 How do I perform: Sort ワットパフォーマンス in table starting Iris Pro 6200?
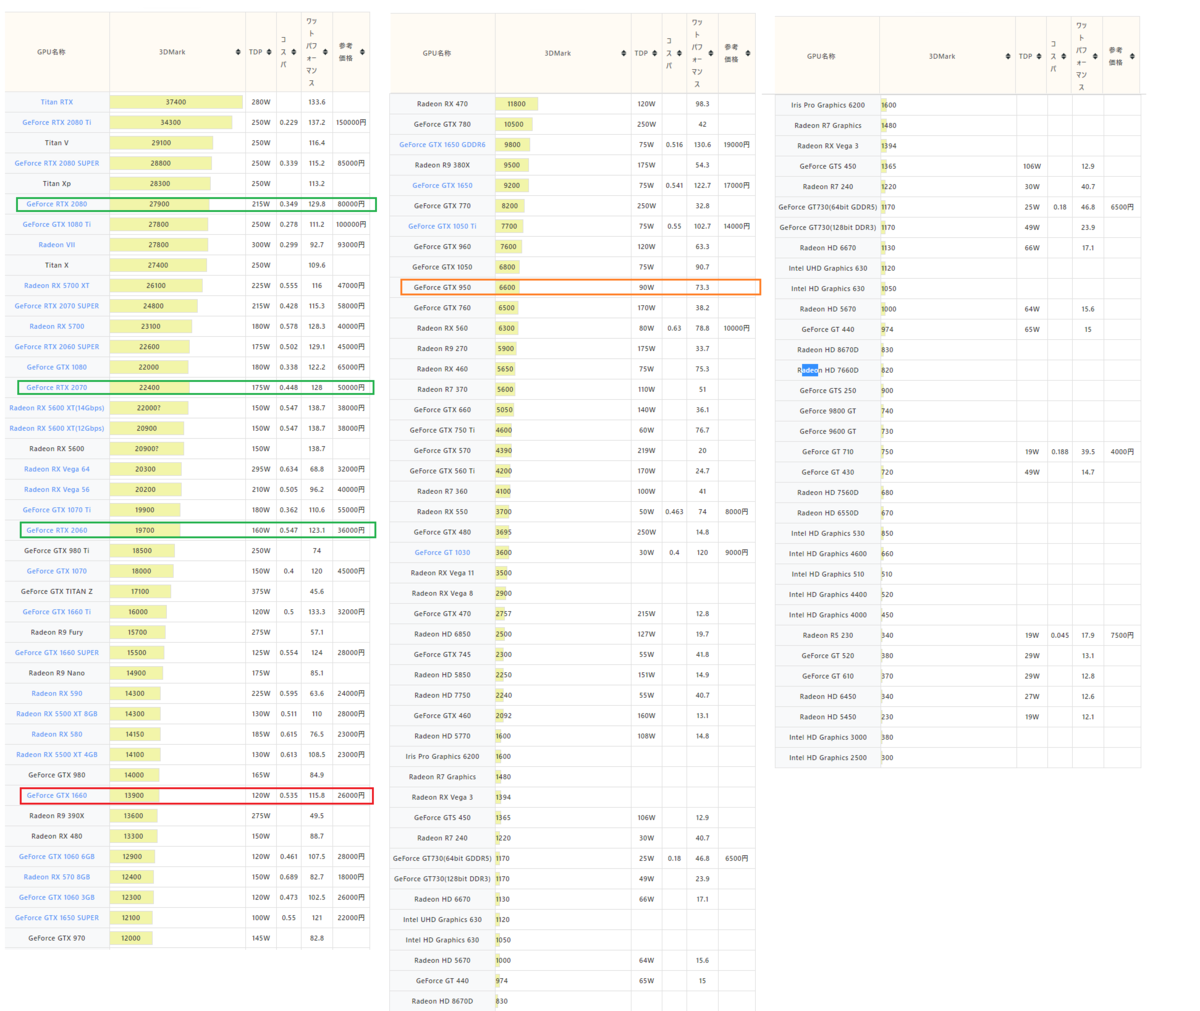[1095, 56]
